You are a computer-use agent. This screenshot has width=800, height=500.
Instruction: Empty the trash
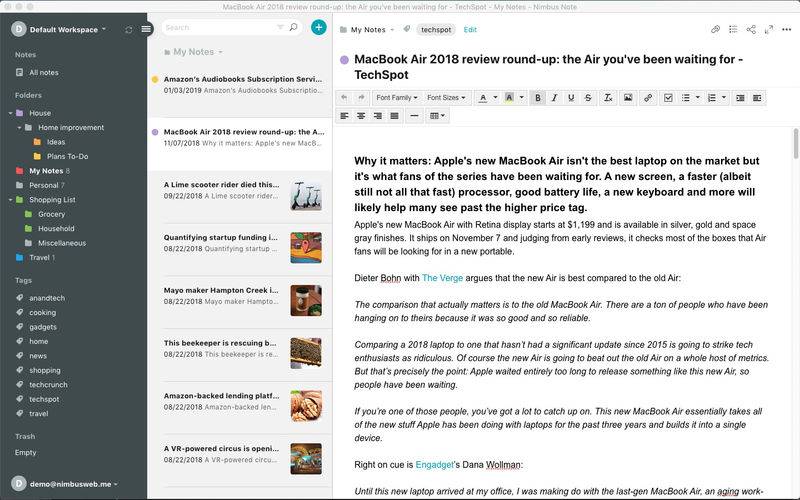tap(26, 453)
